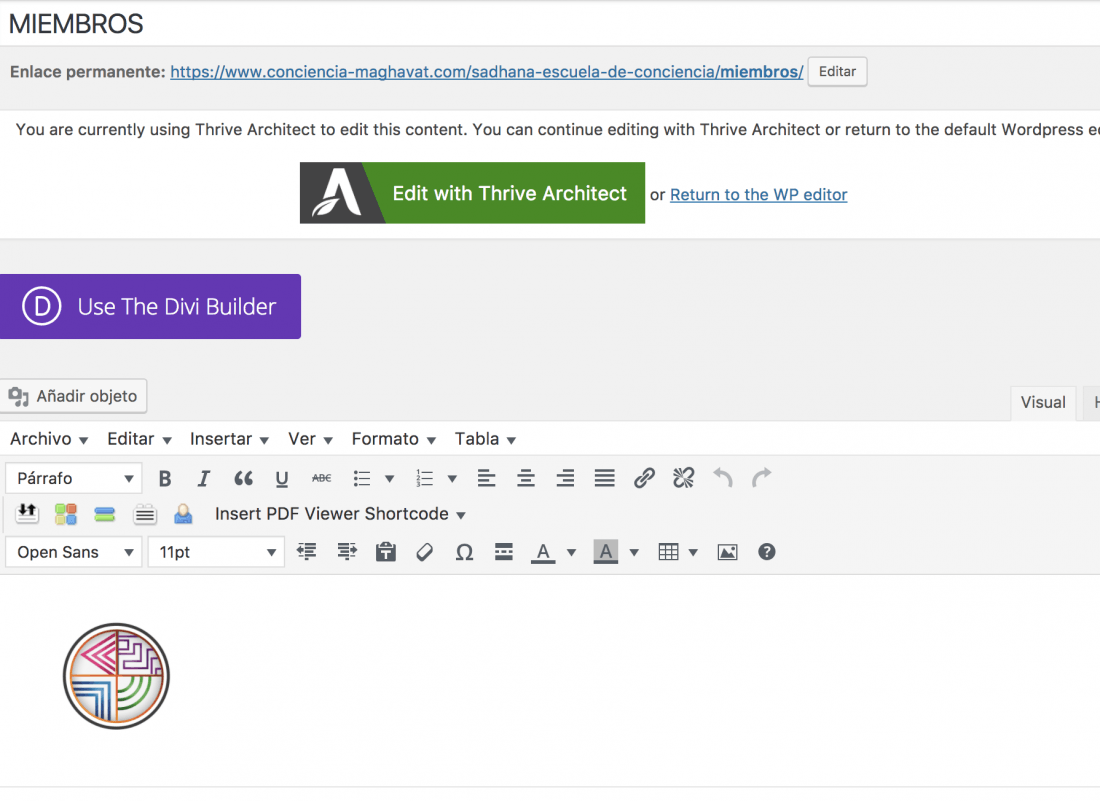Screen dimensions: 1100x801
Task: Open the Insertar menu
Action: 229,439
